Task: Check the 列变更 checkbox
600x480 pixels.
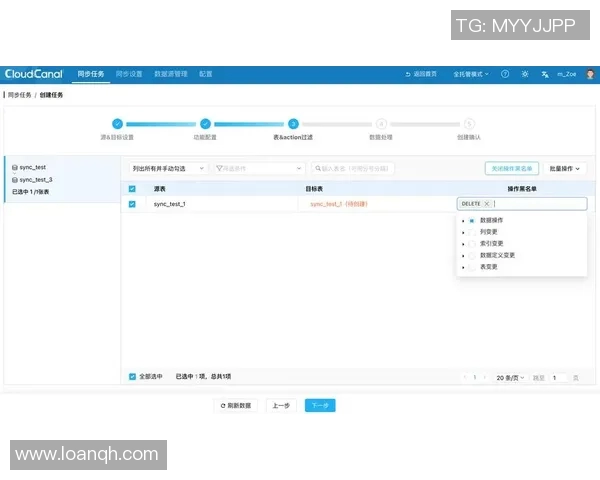Action: click(472, 232)
